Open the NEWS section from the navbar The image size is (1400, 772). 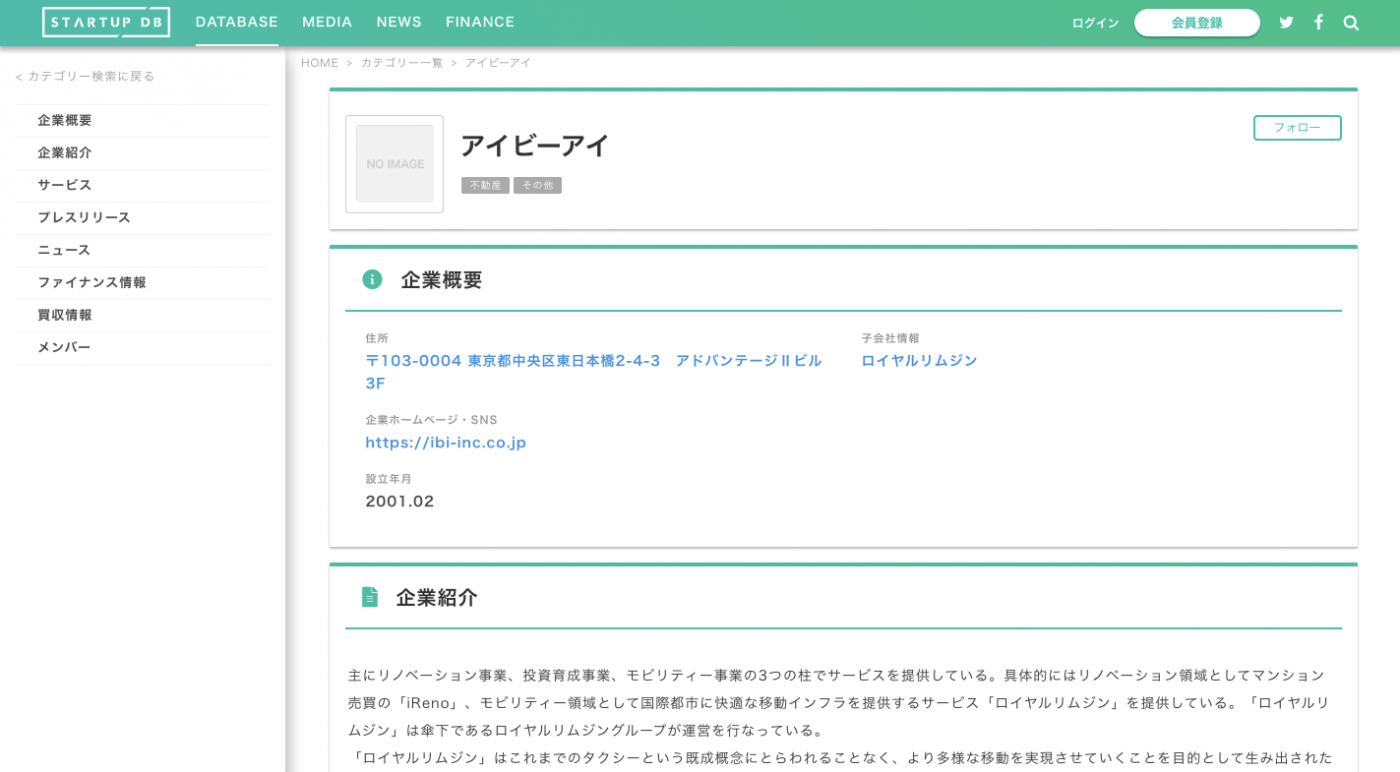[398, 21]
